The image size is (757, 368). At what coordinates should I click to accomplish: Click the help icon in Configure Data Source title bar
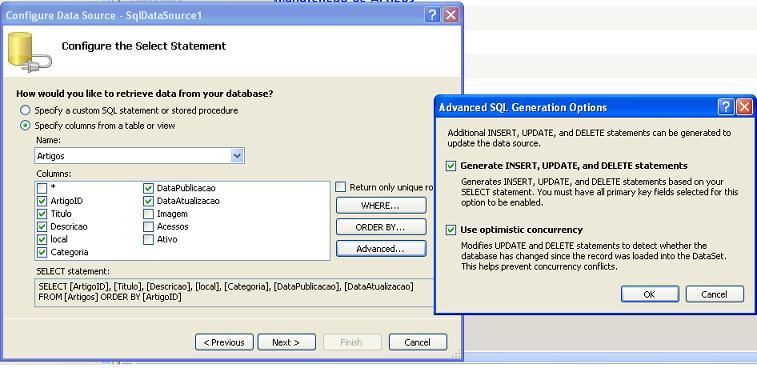[x=432, y=15]
